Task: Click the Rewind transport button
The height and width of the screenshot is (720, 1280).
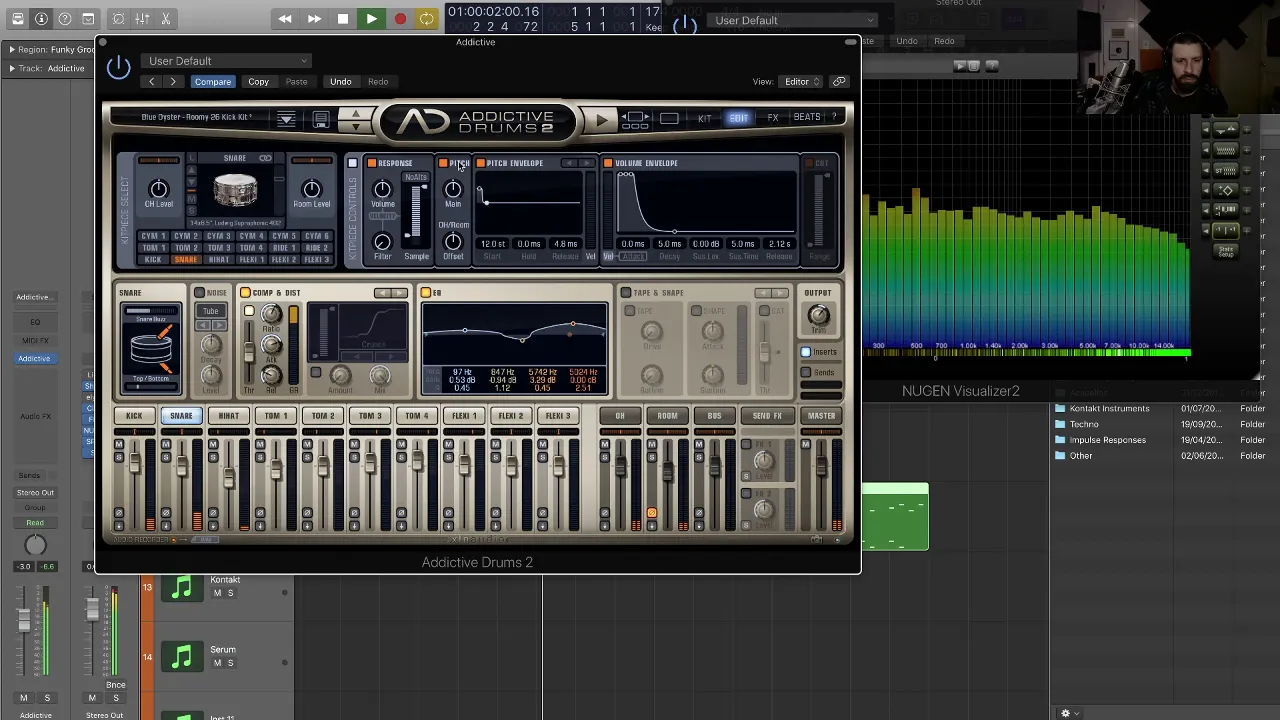Action: [285, 19]
